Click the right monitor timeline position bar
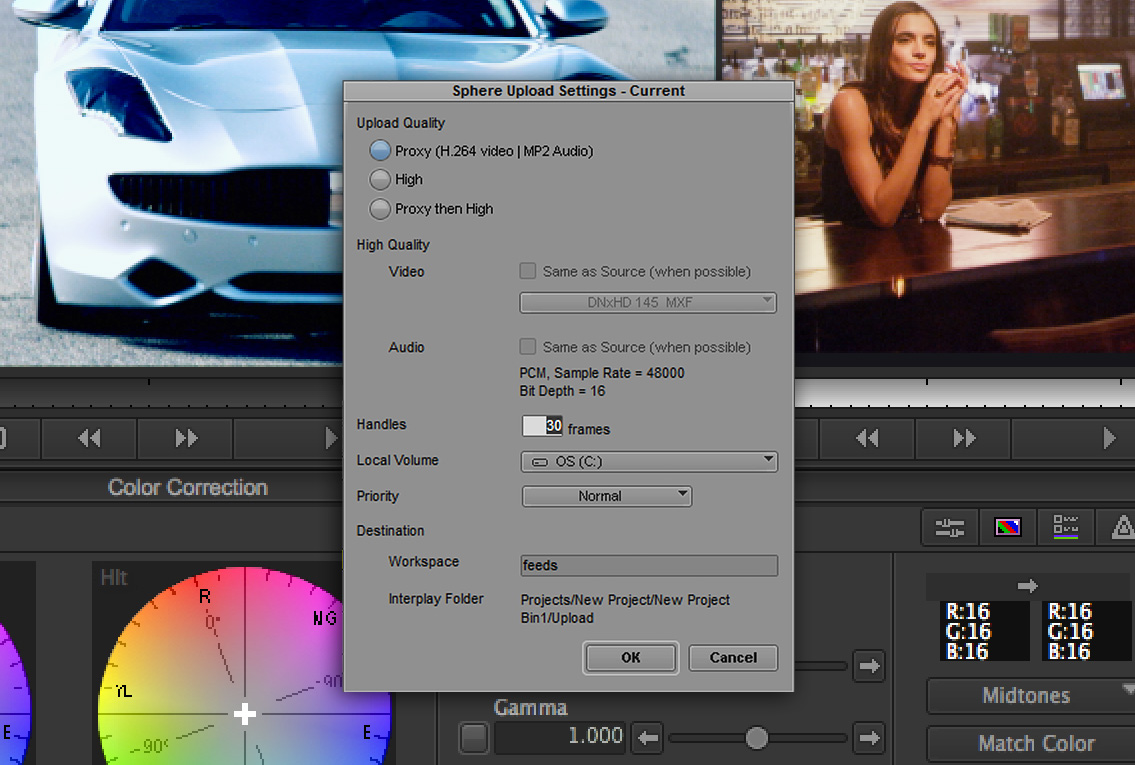1135x765 pixels. (x=964, y=393)
